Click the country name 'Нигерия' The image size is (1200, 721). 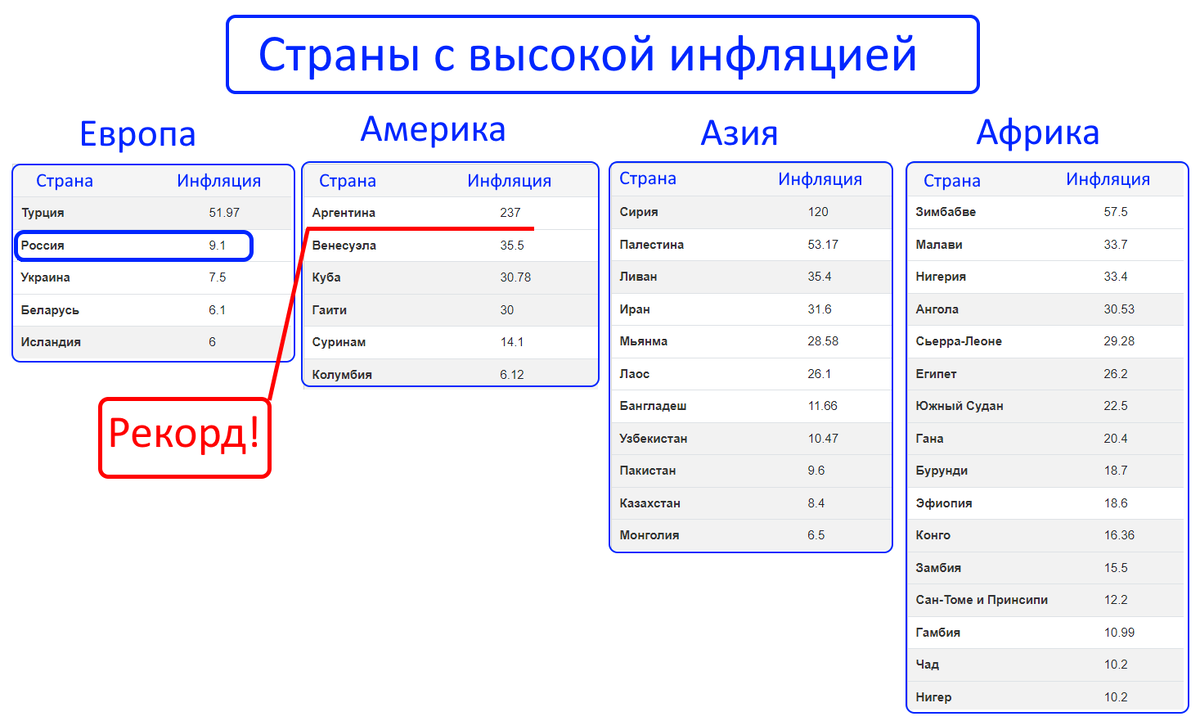[941, 277]
